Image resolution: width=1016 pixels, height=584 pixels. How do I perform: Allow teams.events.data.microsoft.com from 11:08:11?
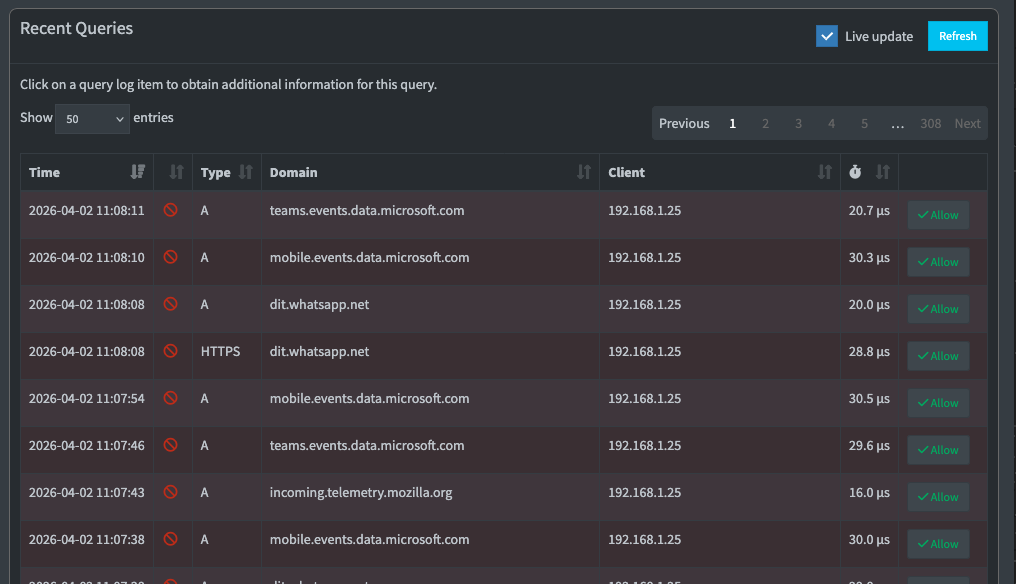point(938,215)
